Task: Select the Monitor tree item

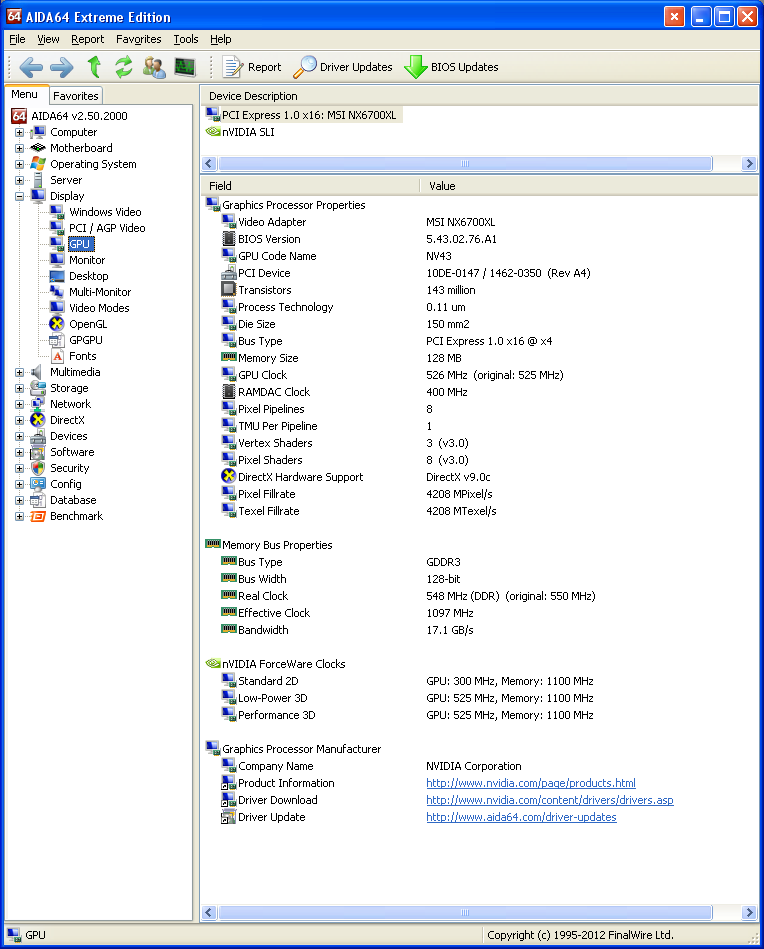Action: point(87,260)
